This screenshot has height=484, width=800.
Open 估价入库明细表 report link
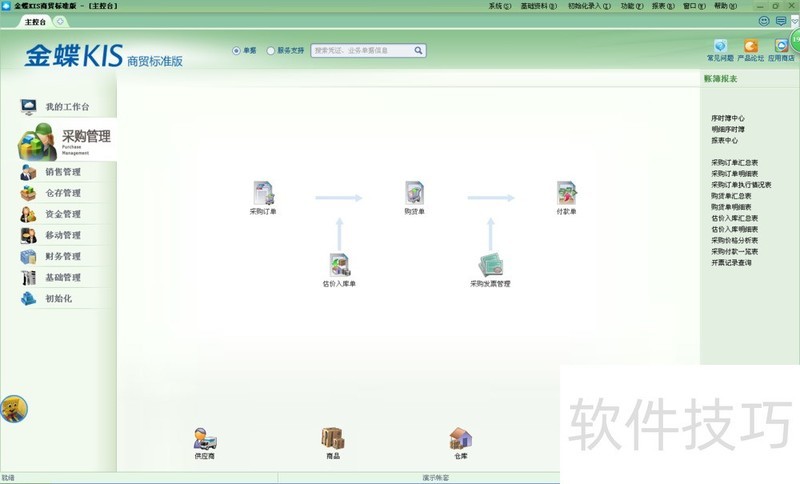[x=734, y=230]
